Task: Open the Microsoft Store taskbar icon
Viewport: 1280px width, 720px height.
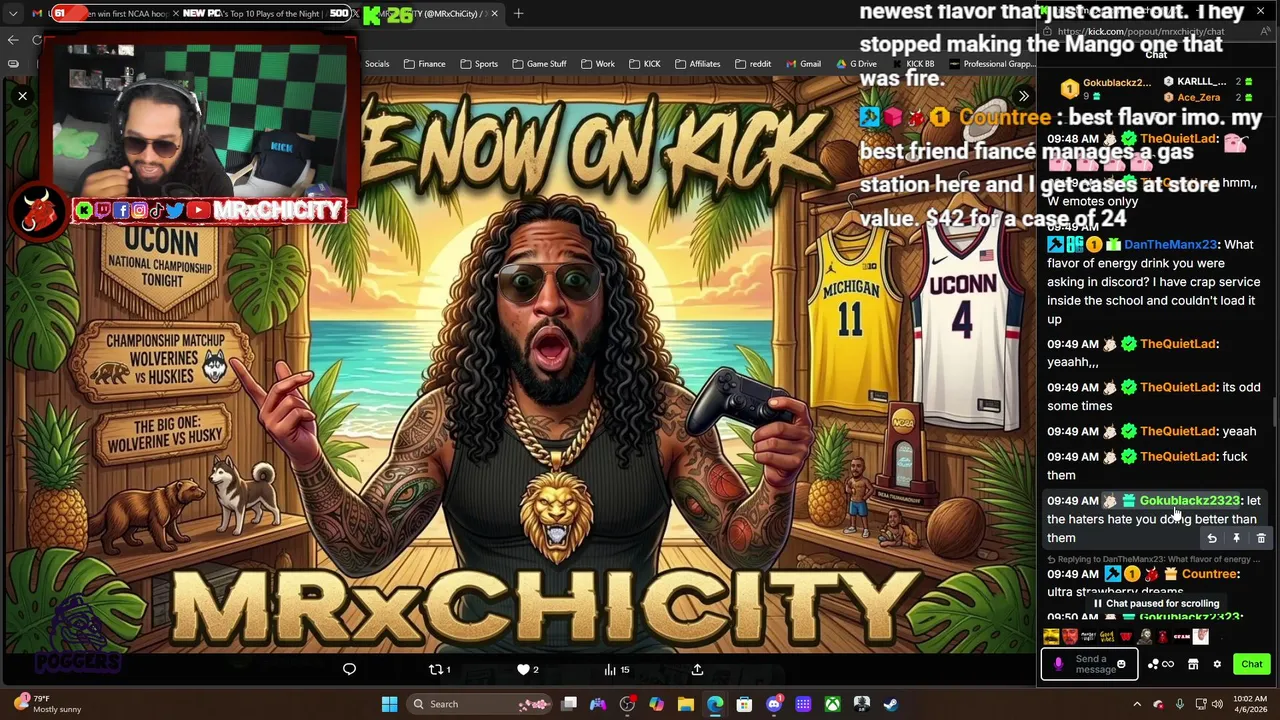Action: (744, 704)
